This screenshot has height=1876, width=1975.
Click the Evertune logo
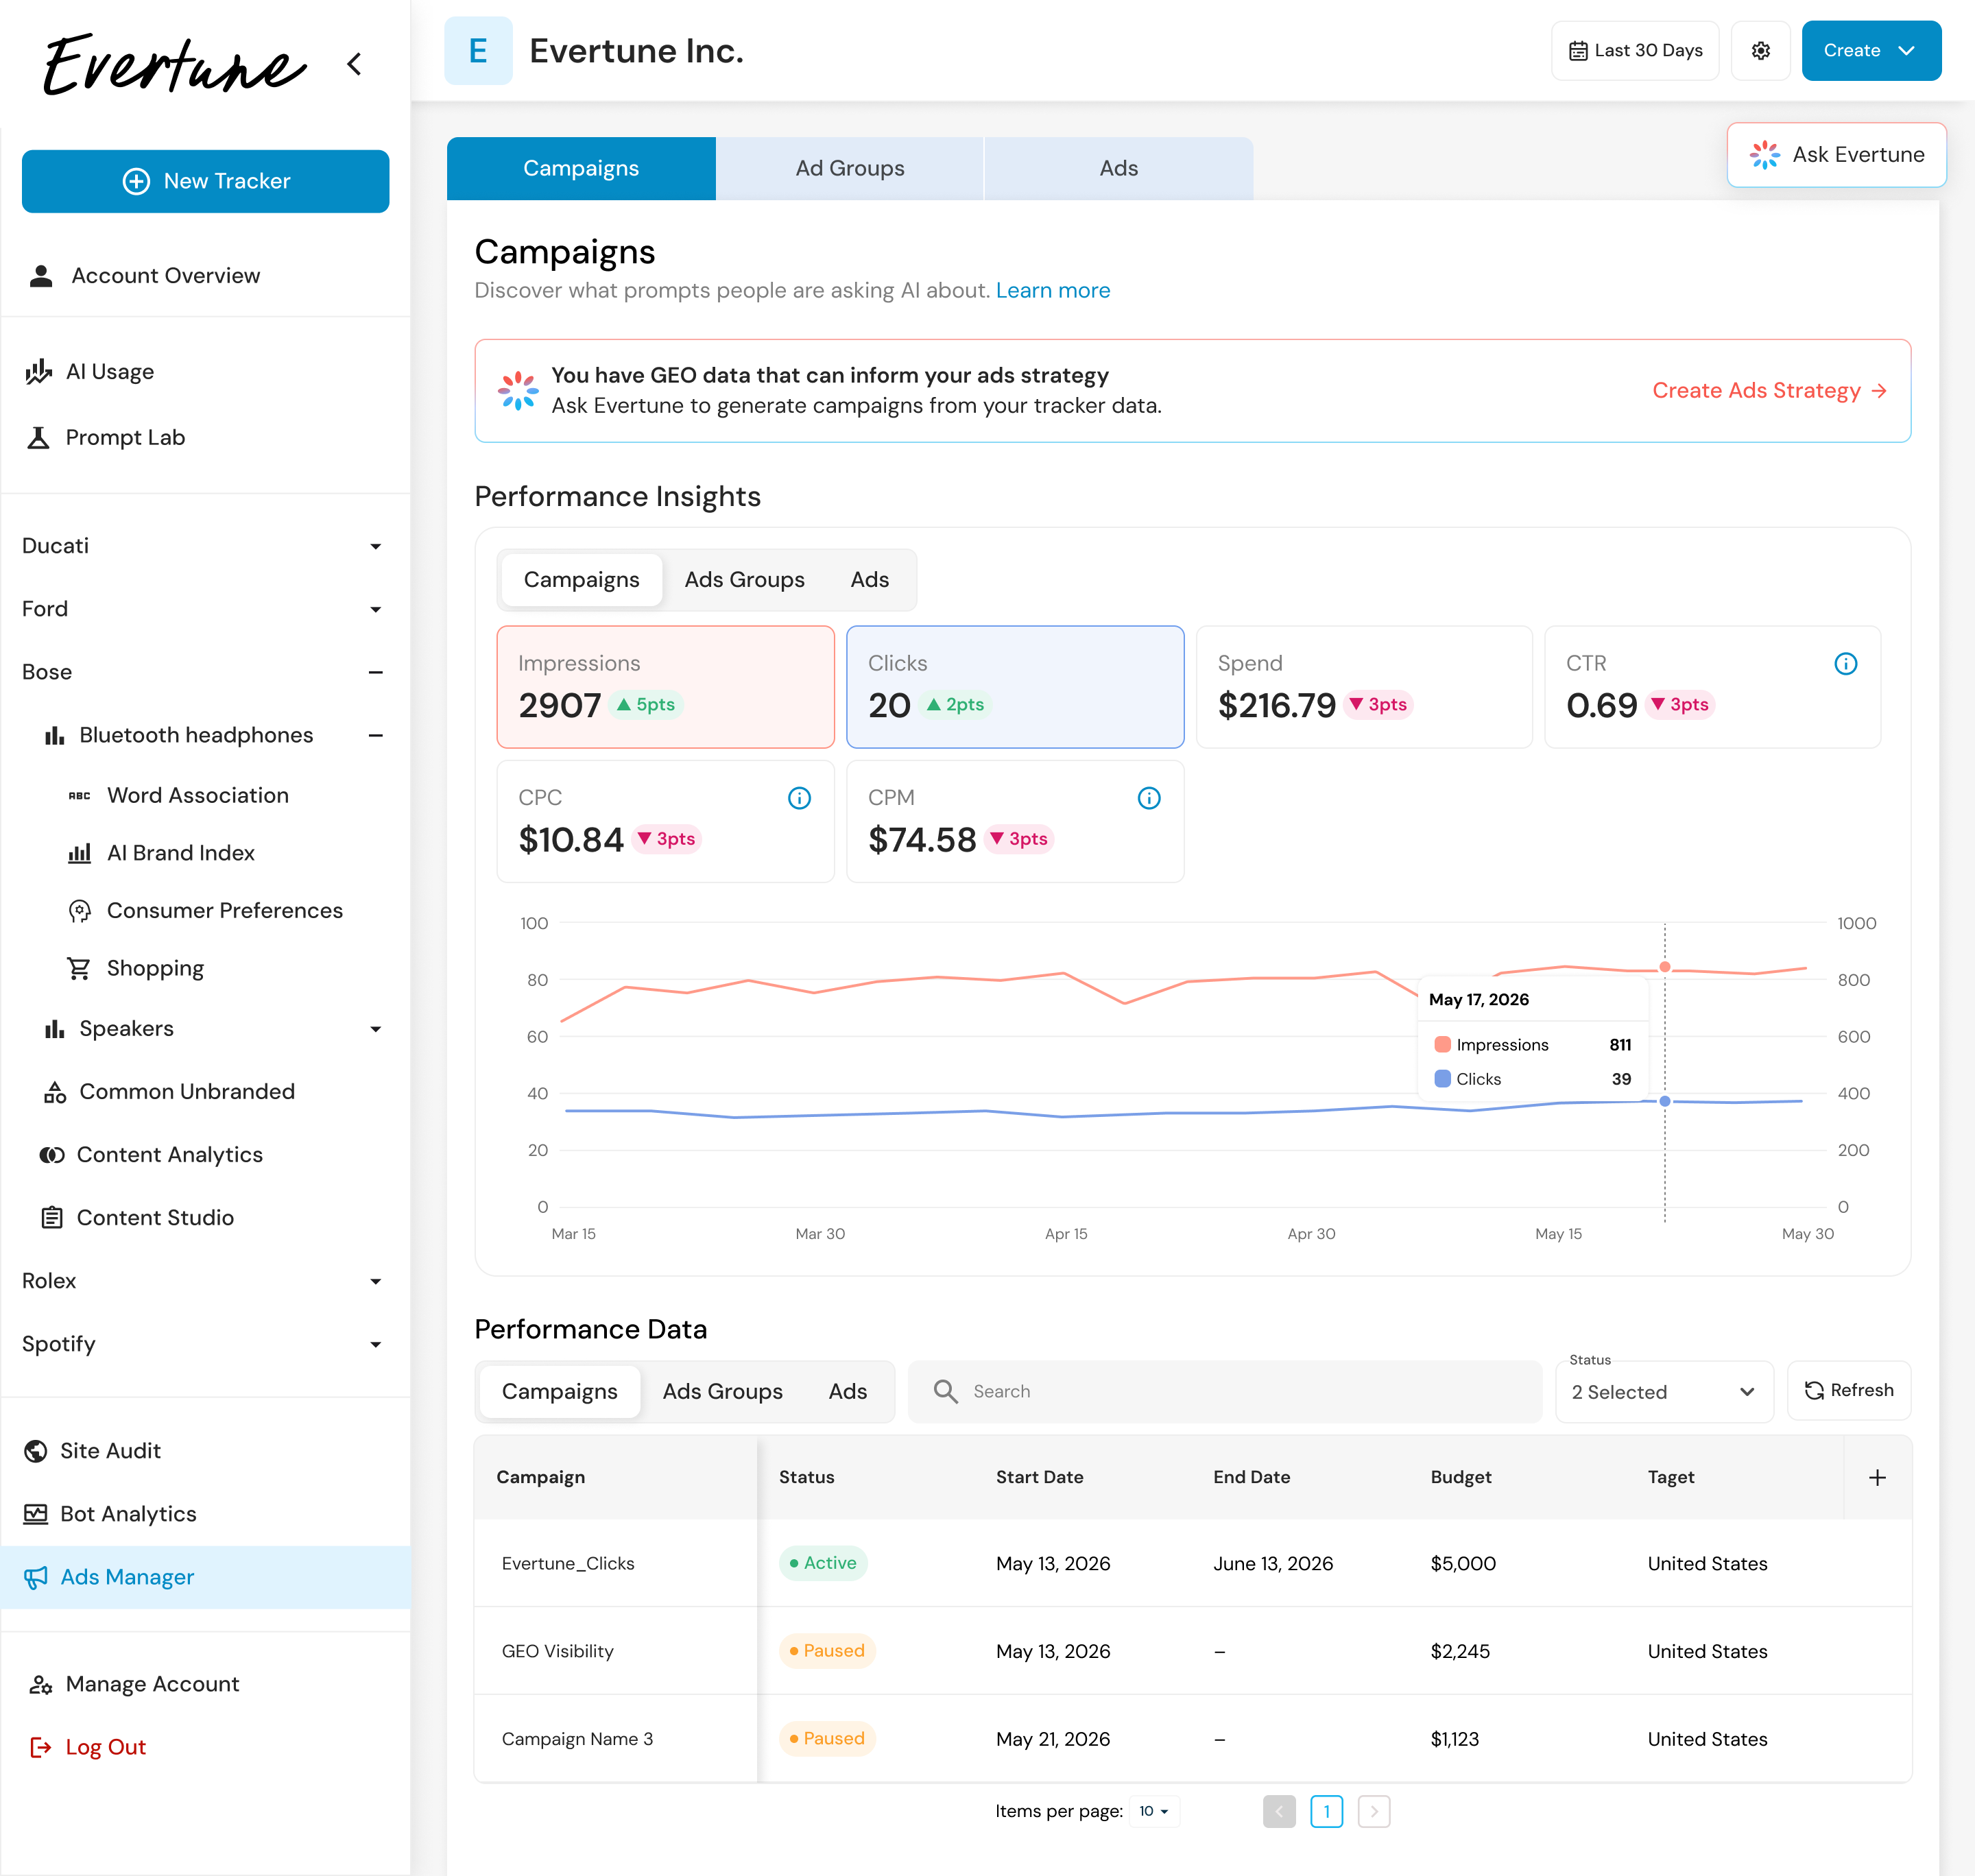pos(175,64)
